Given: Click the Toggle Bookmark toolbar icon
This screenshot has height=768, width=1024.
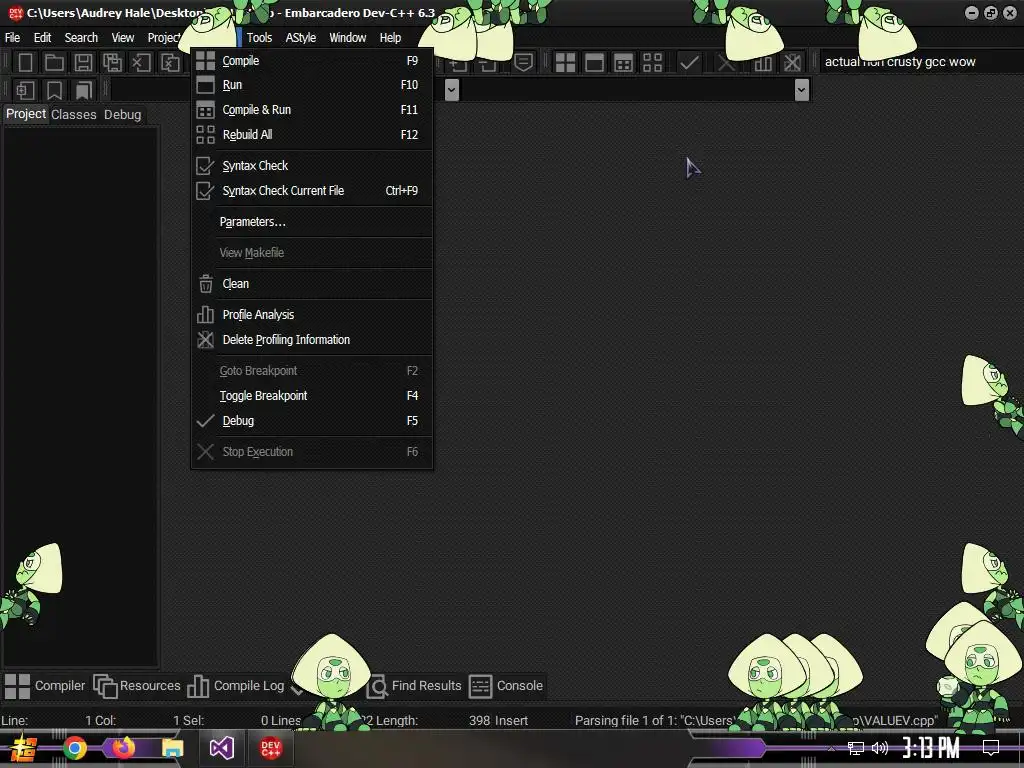Looking at the screenshot, I should pos(54,90).
